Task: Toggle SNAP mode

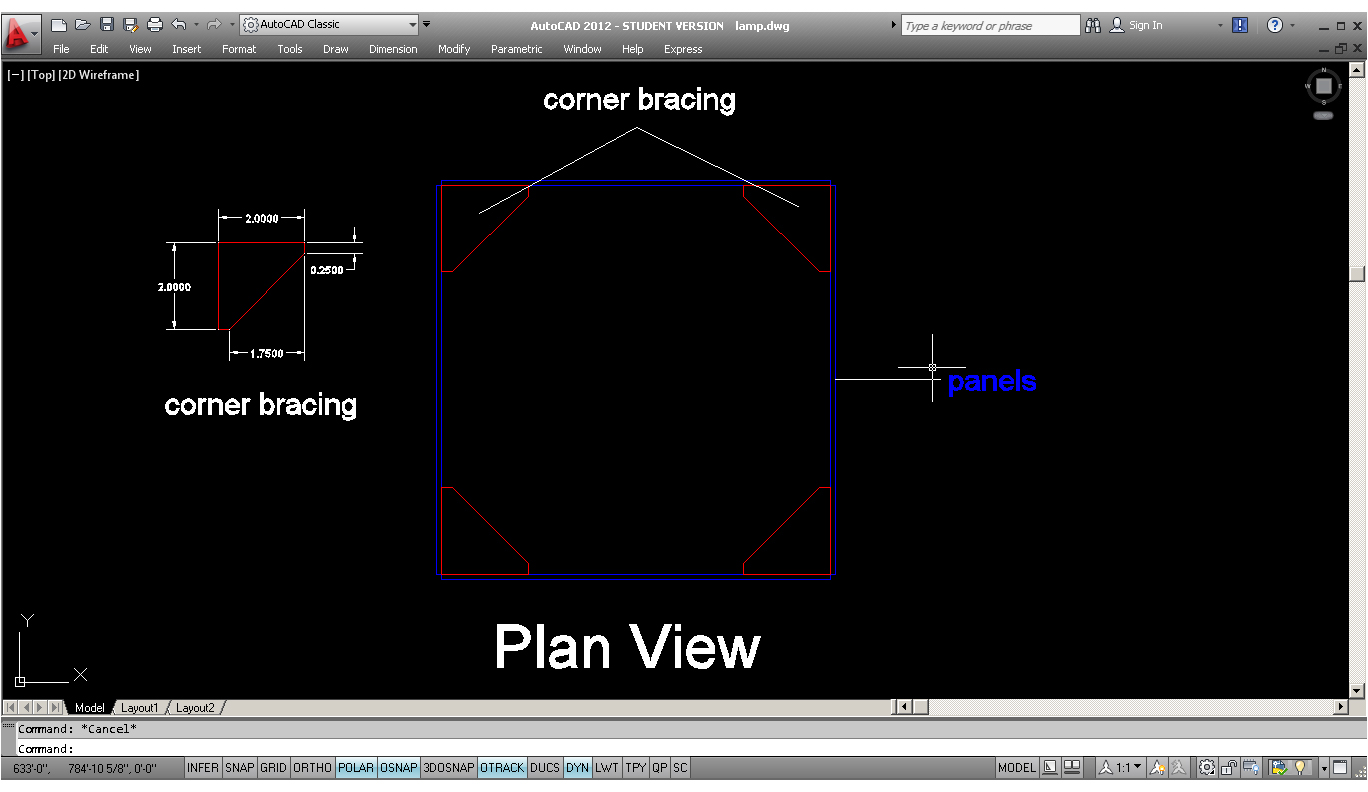Action: (240, 768)
